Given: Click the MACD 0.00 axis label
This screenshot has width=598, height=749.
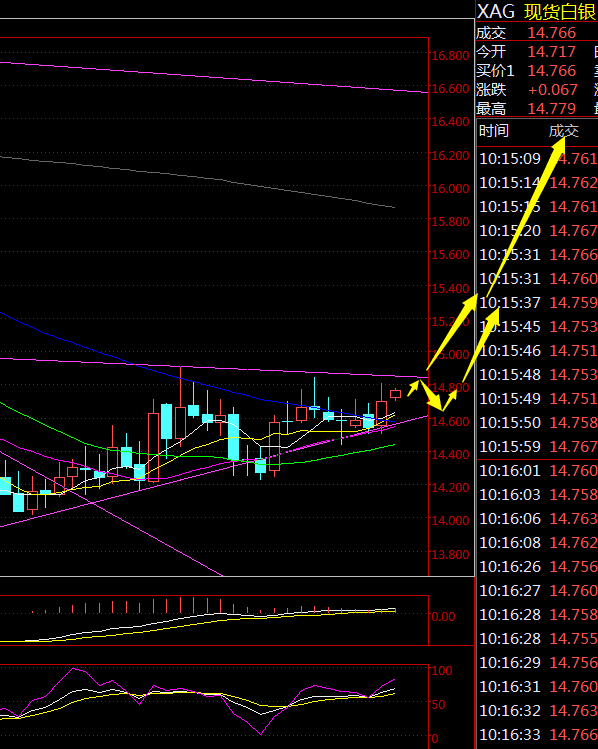Looking at the screenshot, I should coord(443,617).
